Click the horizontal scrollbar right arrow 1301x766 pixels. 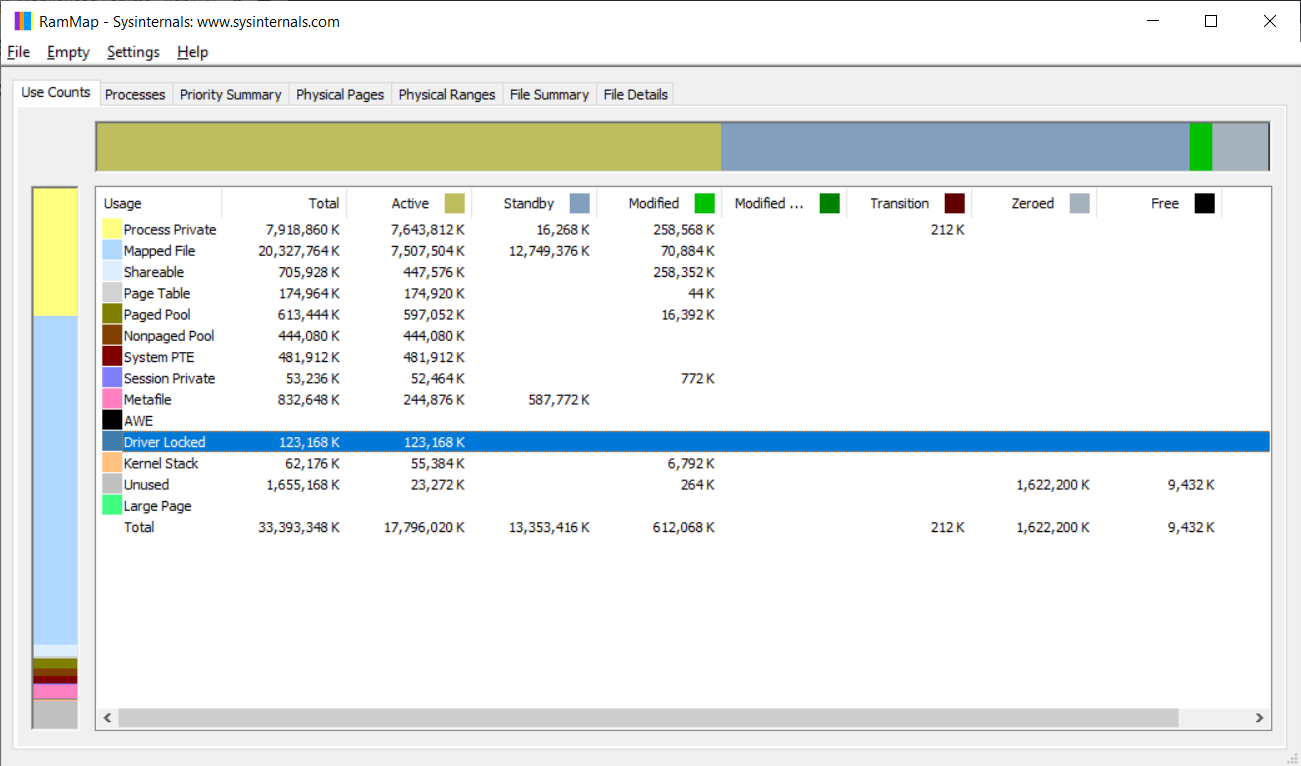[x=1260, y=718]
